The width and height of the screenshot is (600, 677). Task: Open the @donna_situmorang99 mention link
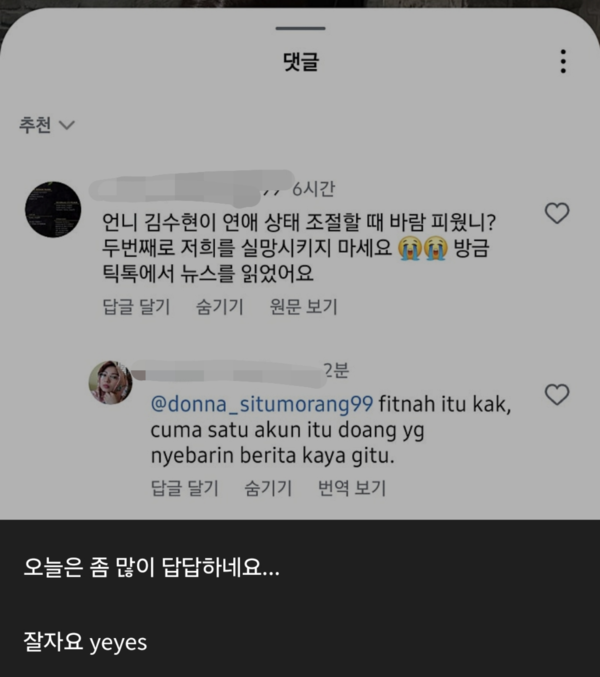(x=261, y=404)
